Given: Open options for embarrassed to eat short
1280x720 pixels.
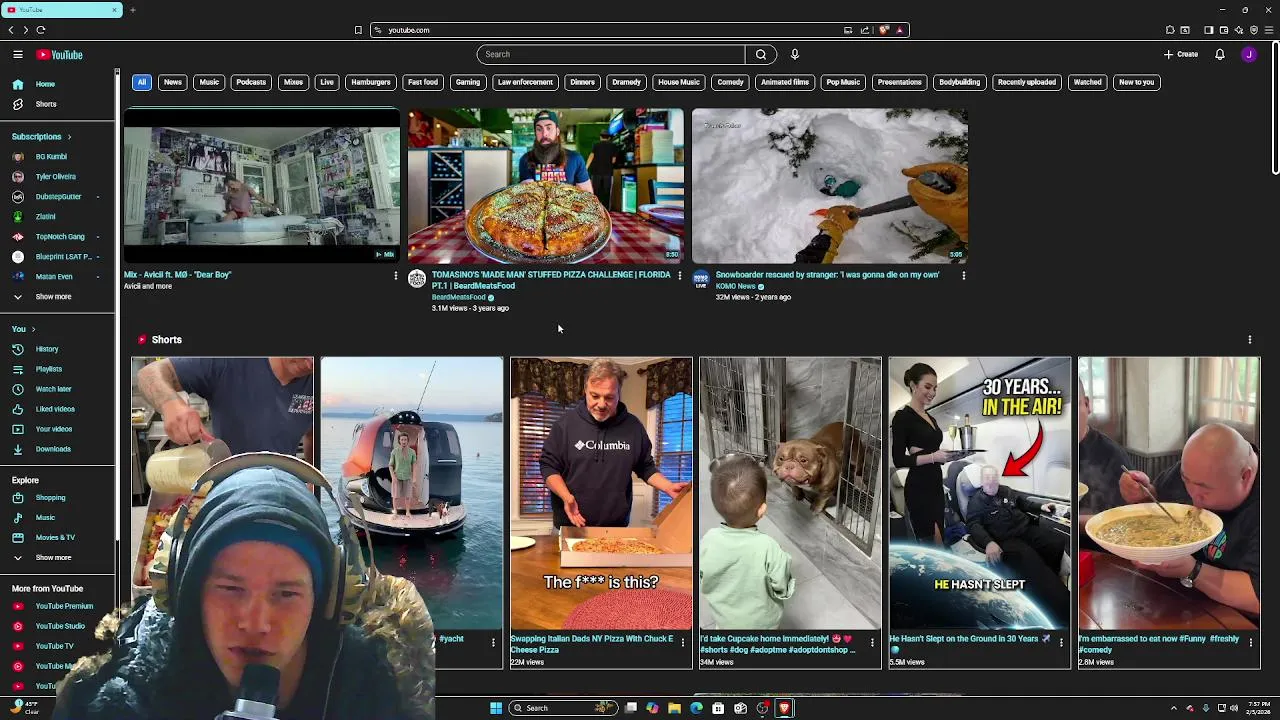Looking at the screenshot, I should [x=1250, y=642].
